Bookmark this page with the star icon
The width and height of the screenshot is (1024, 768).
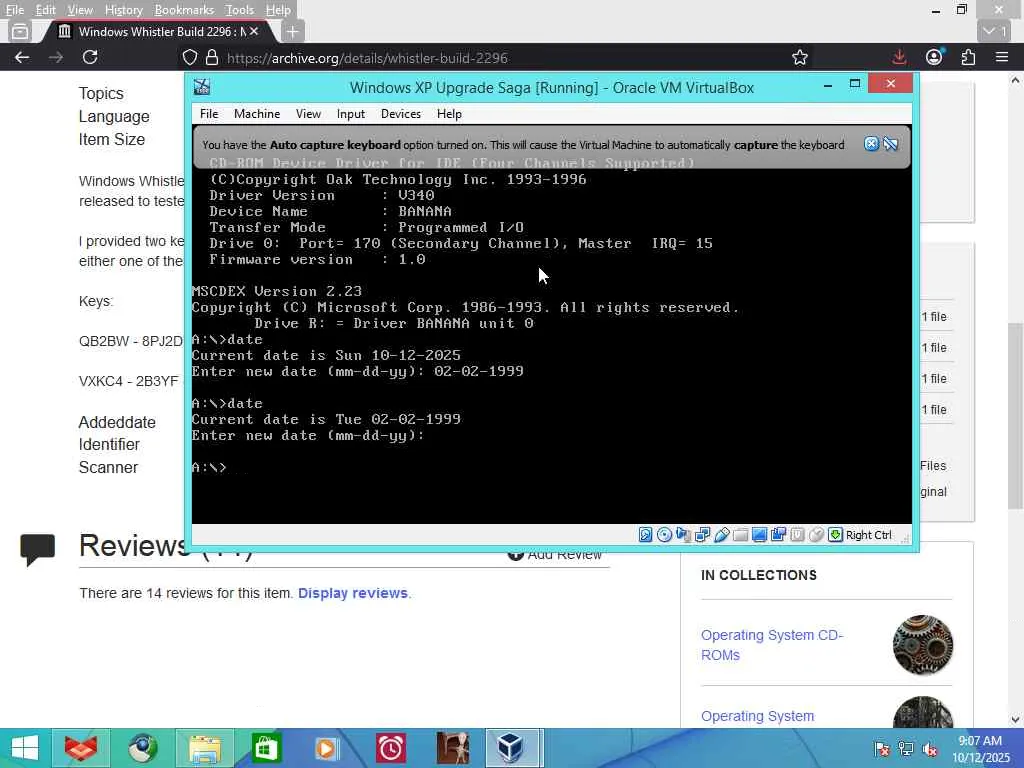coord(800,57)
